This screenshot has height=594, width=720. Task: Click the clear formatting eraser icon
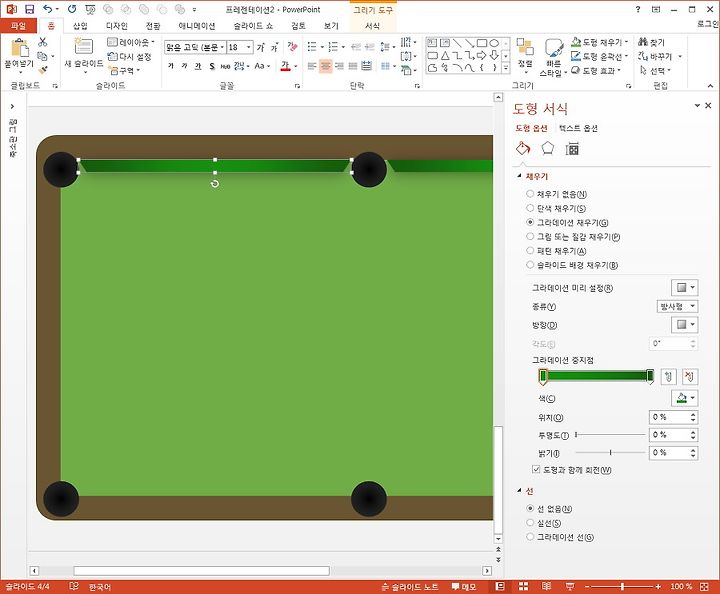pos(292,46)
